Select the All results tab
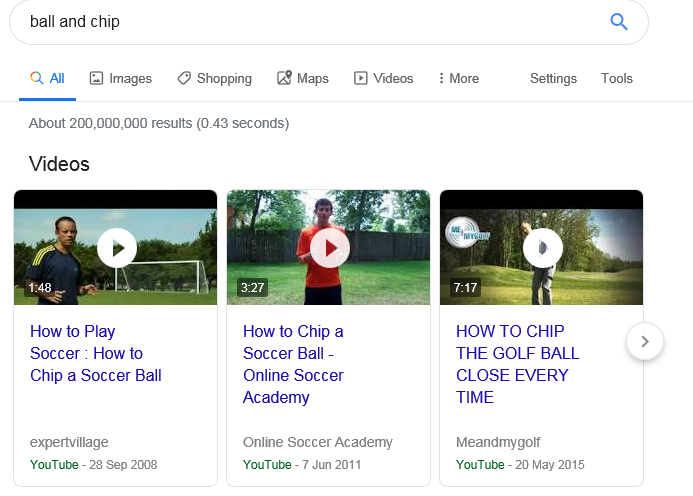 coord(47,79)
